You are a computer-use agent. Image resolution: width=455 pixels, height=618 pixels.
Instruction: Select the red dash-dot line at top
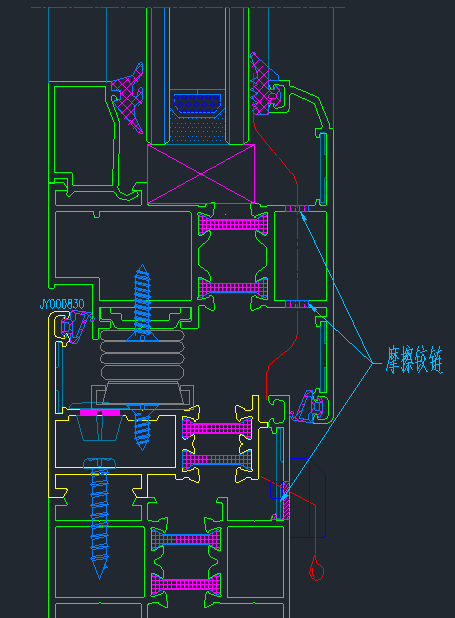coord(188,7)
